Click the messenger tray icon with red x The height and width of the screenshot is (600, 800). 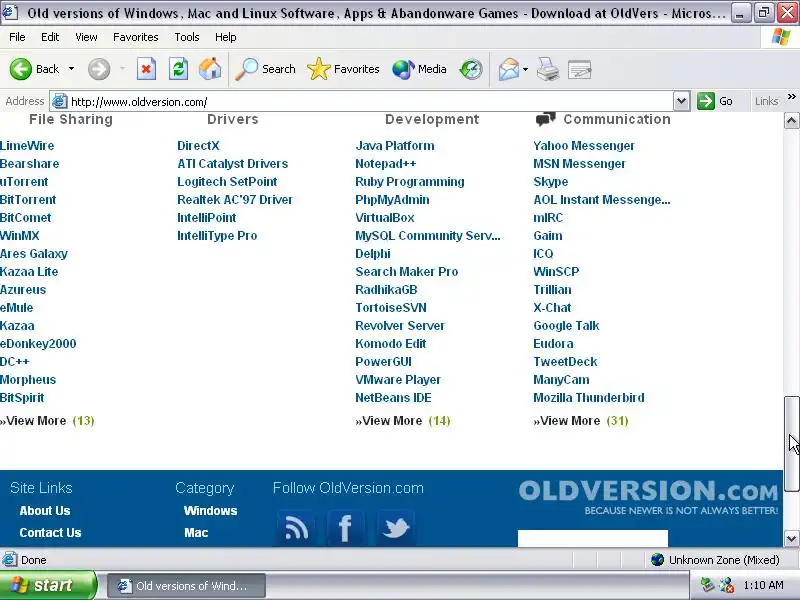[727, 585]
